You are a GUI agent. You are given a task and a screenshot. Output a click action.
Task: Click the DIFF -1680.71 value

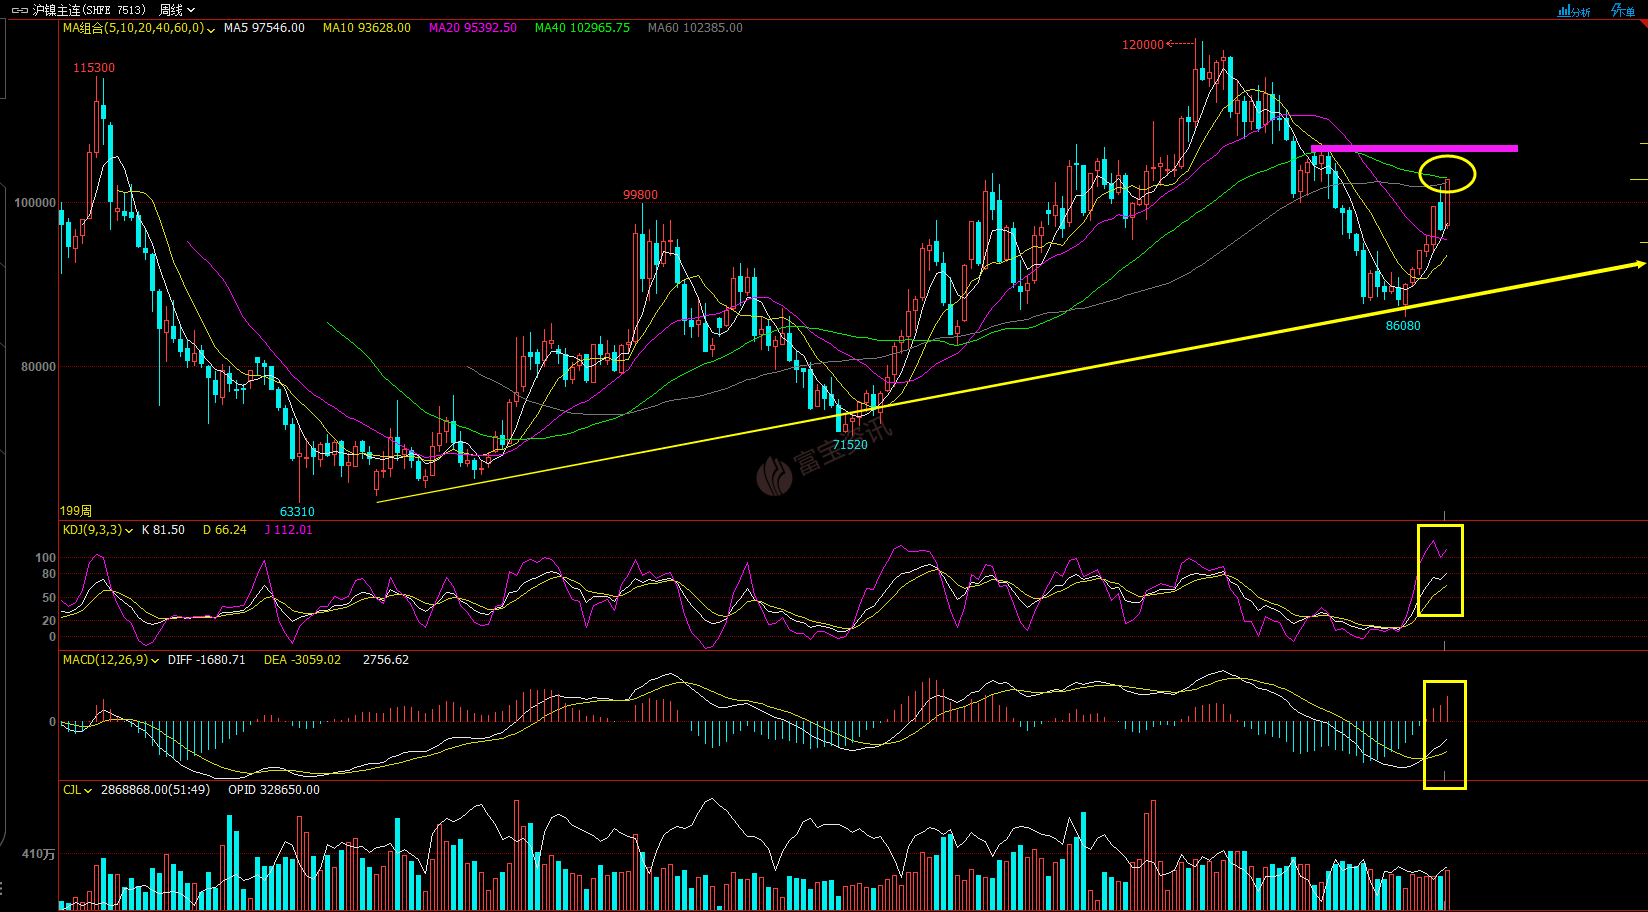(207, 660)
